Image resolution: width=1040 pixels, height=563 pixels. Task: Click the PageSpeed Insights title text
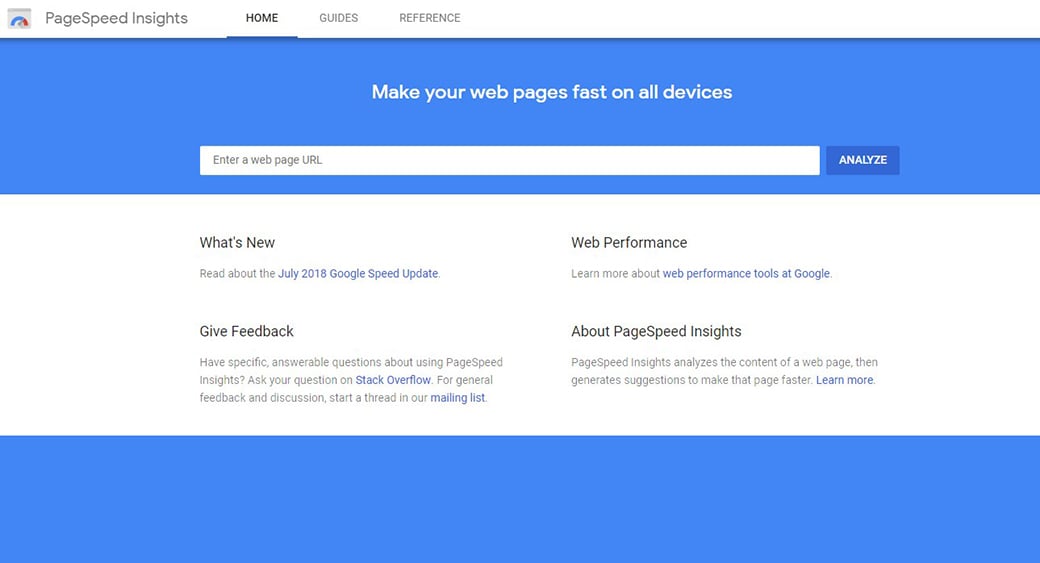tap(116, 18)
